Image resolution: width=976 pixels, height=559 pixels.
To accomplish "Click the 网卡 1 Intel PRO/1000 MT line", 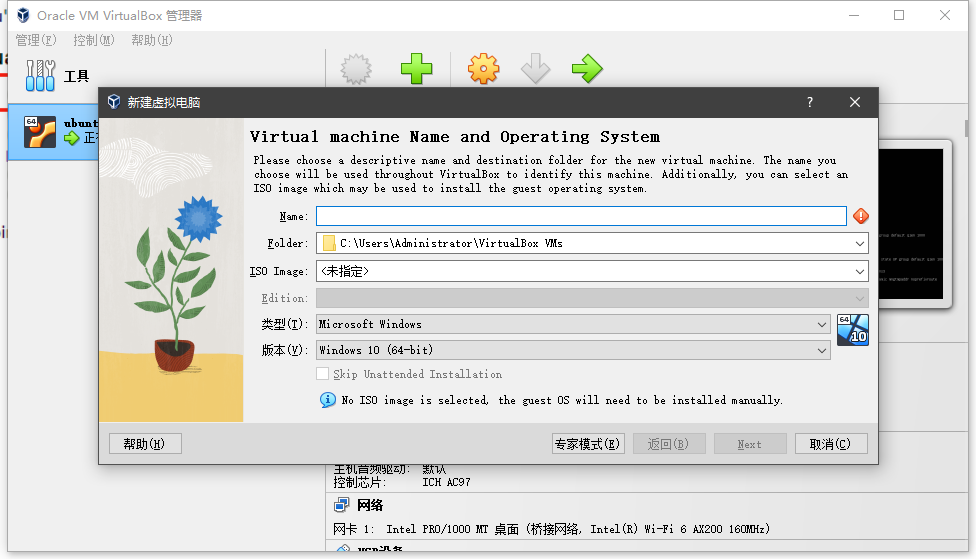I will point(551,529).
